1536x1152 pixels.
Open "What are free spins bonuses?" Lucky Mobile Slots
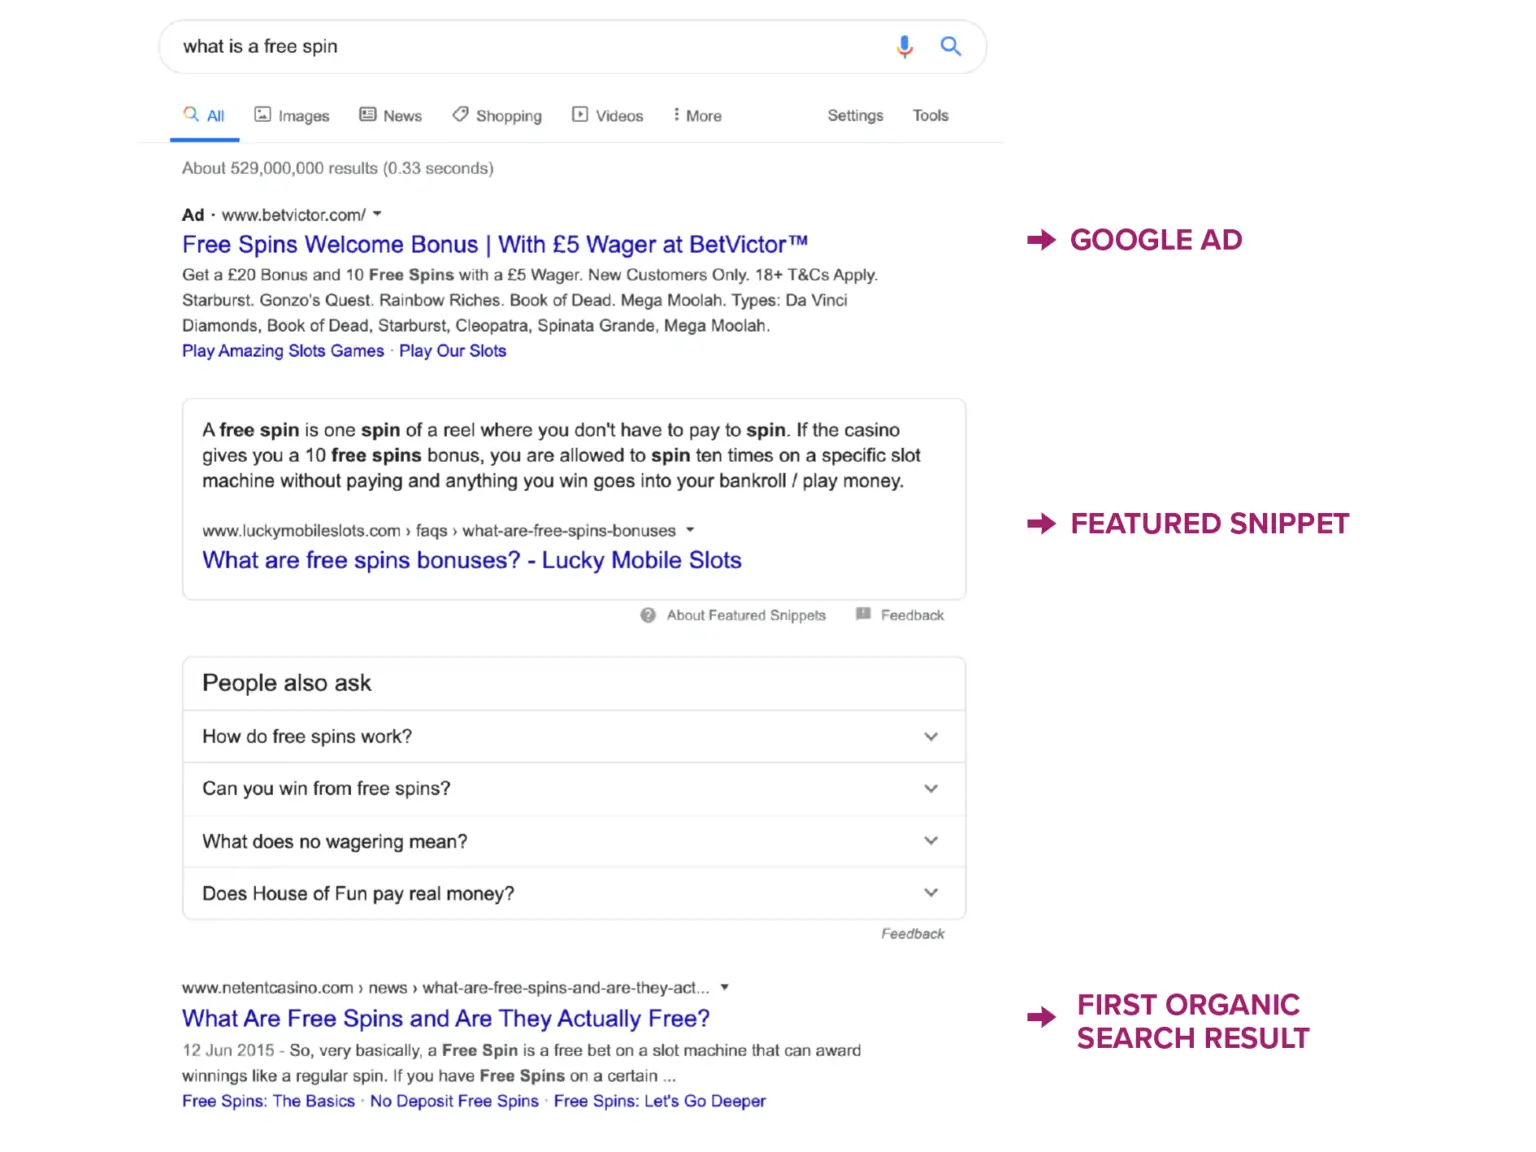[x=472, y=560]
